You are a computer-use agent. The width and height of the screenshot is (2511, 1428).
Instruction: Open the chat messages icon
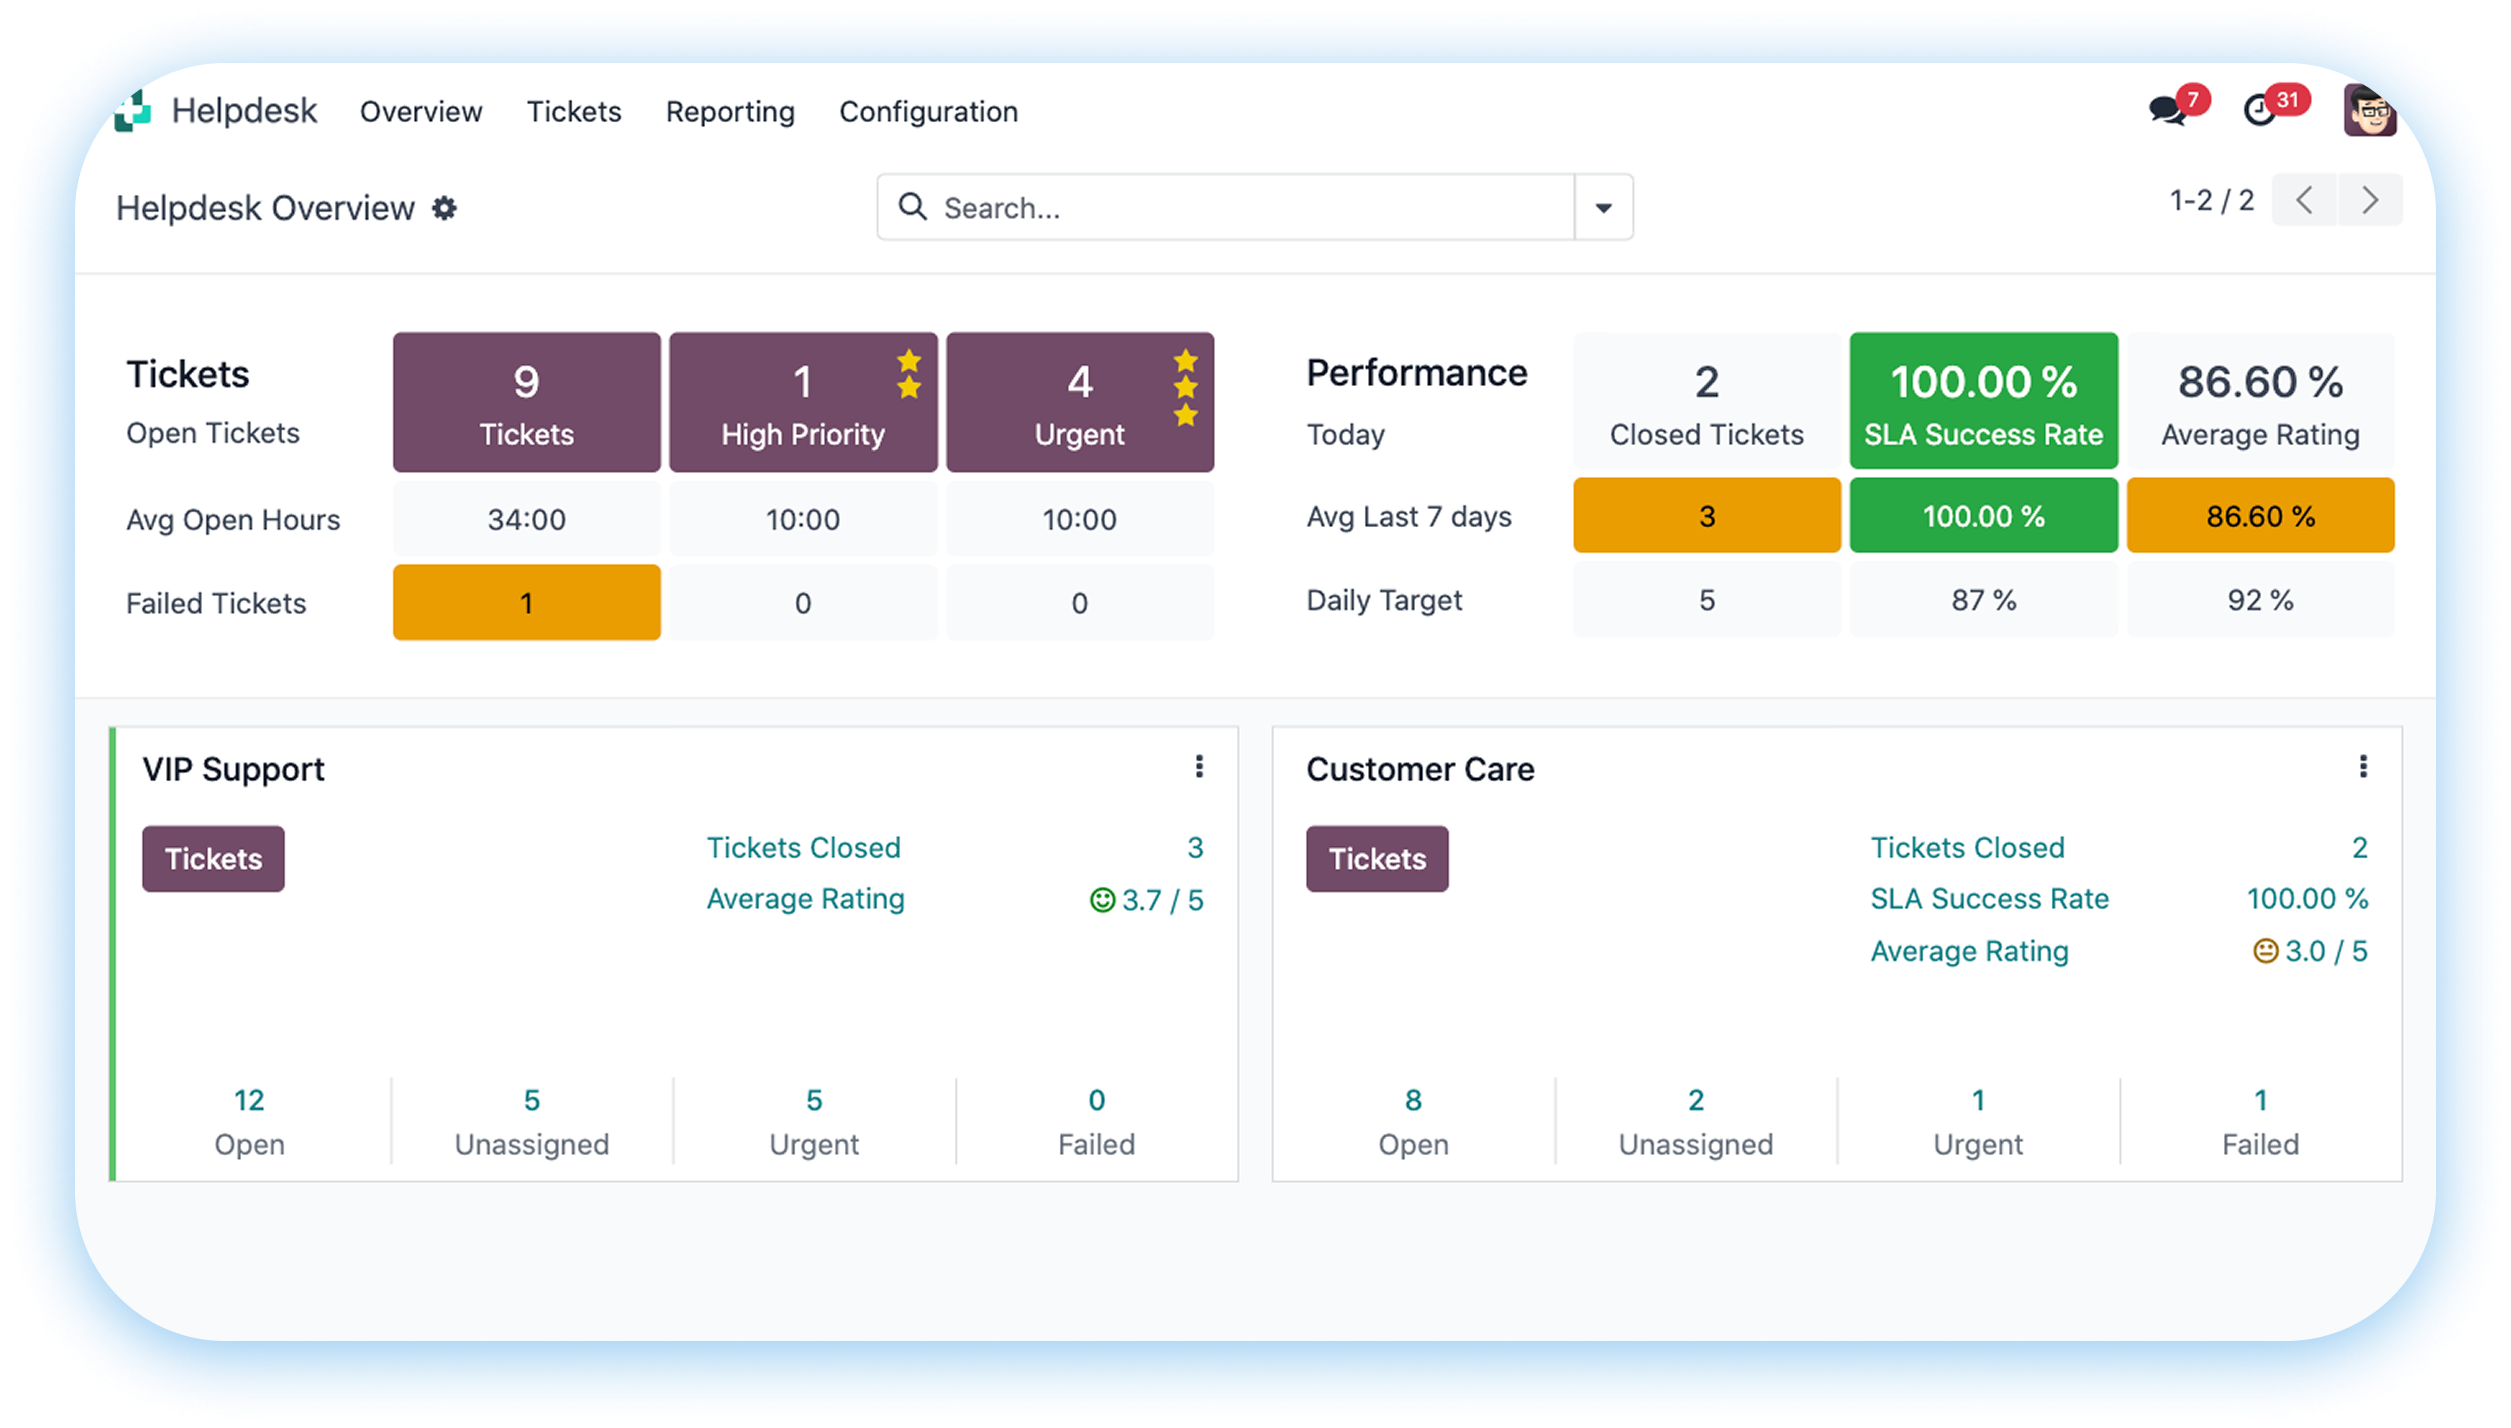2167,109
